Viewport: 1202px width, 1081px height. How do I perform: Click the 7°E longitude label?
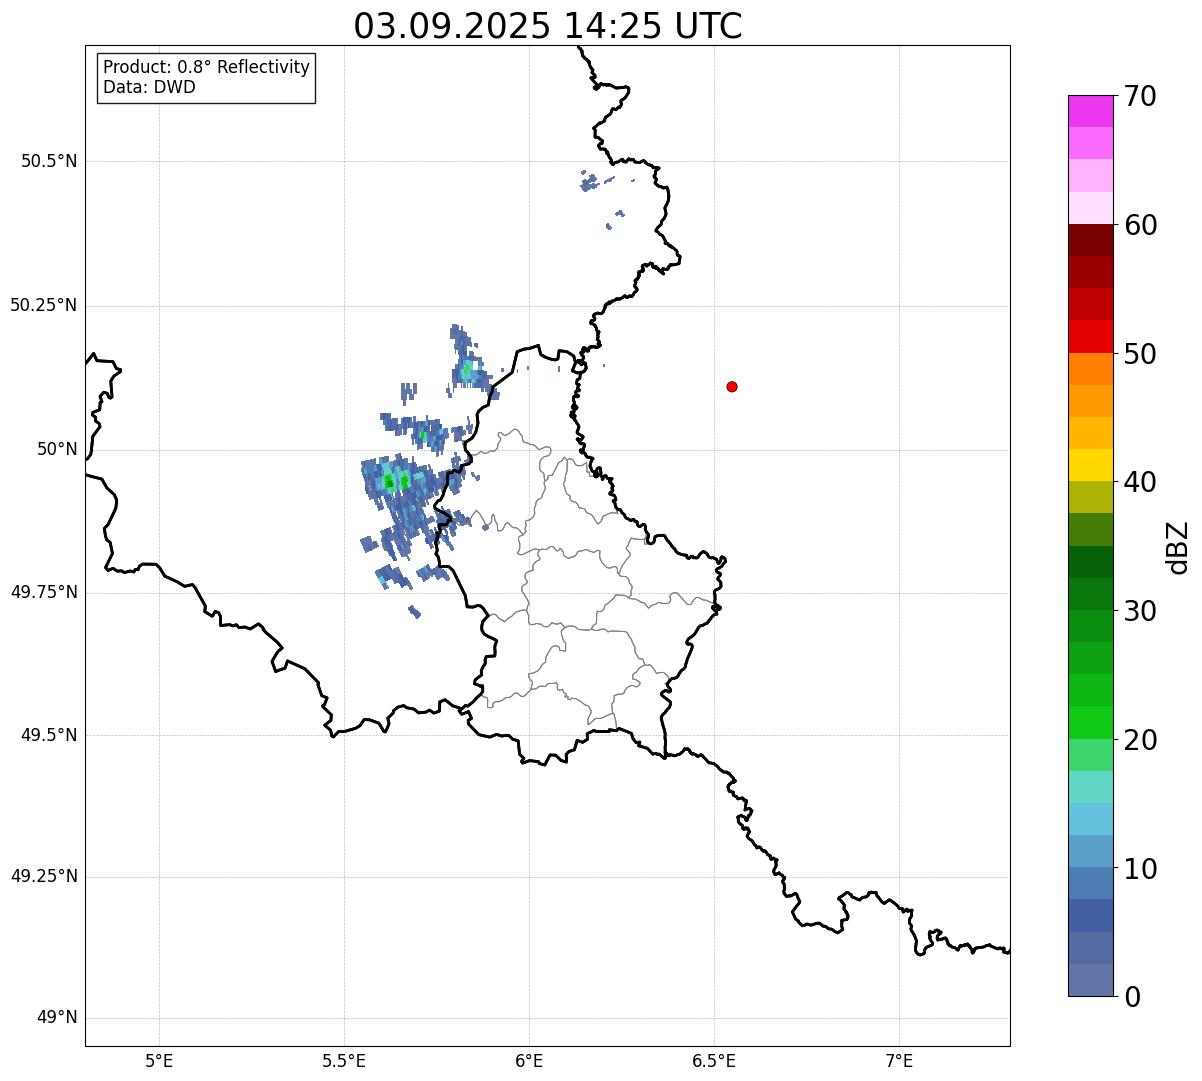click(x=899, y=1061)
